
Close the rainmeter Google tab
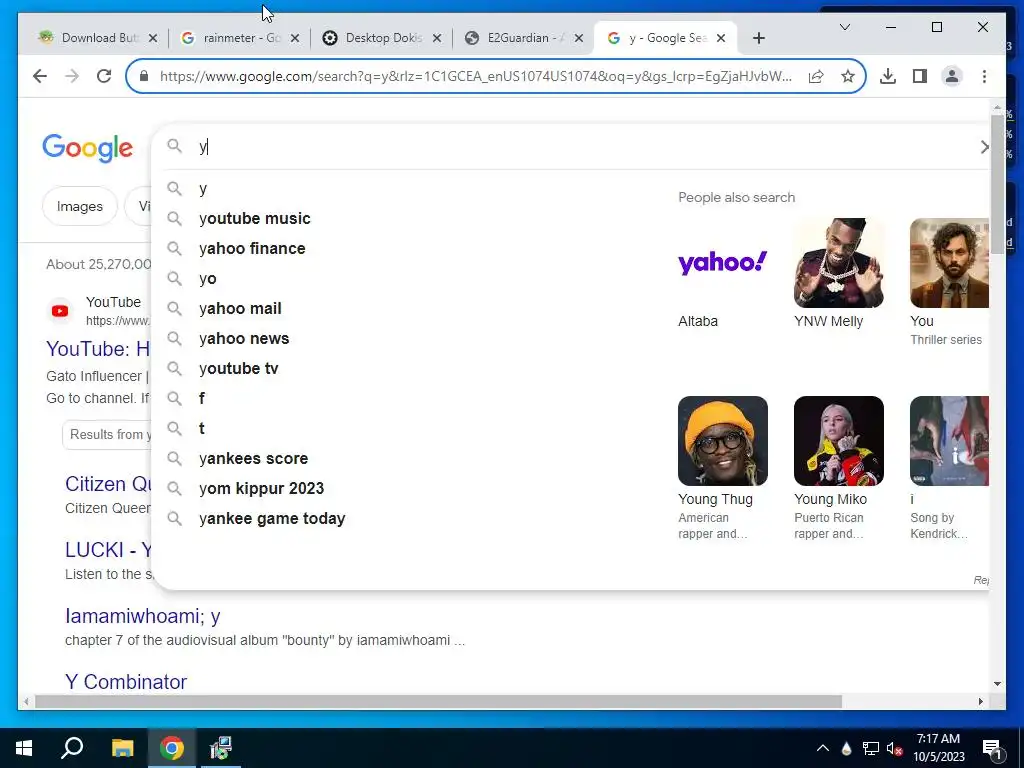pyautogui.click(x=295, y=39)
